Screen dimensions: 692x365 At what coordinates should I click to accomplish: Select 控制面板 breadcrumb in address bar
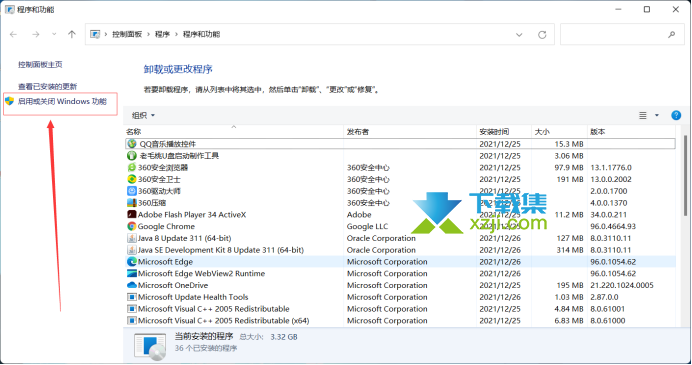click(127, 34)
